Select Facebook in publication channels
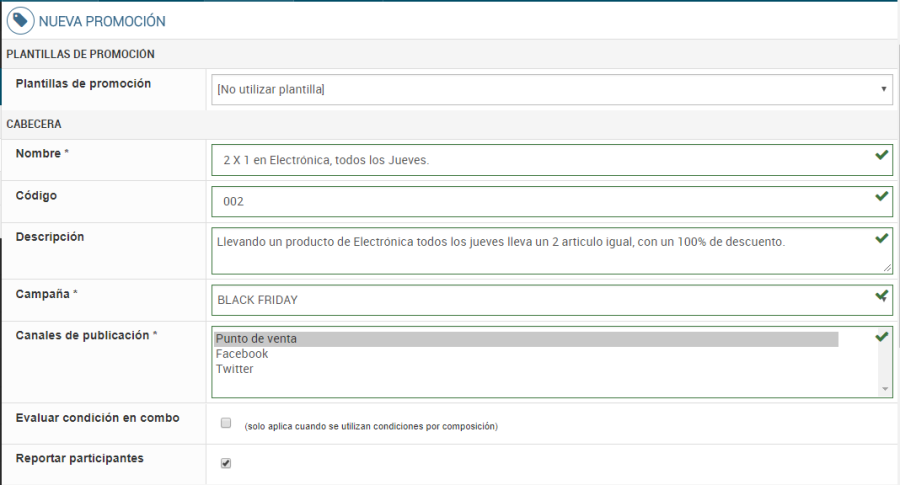 [242, 354]
